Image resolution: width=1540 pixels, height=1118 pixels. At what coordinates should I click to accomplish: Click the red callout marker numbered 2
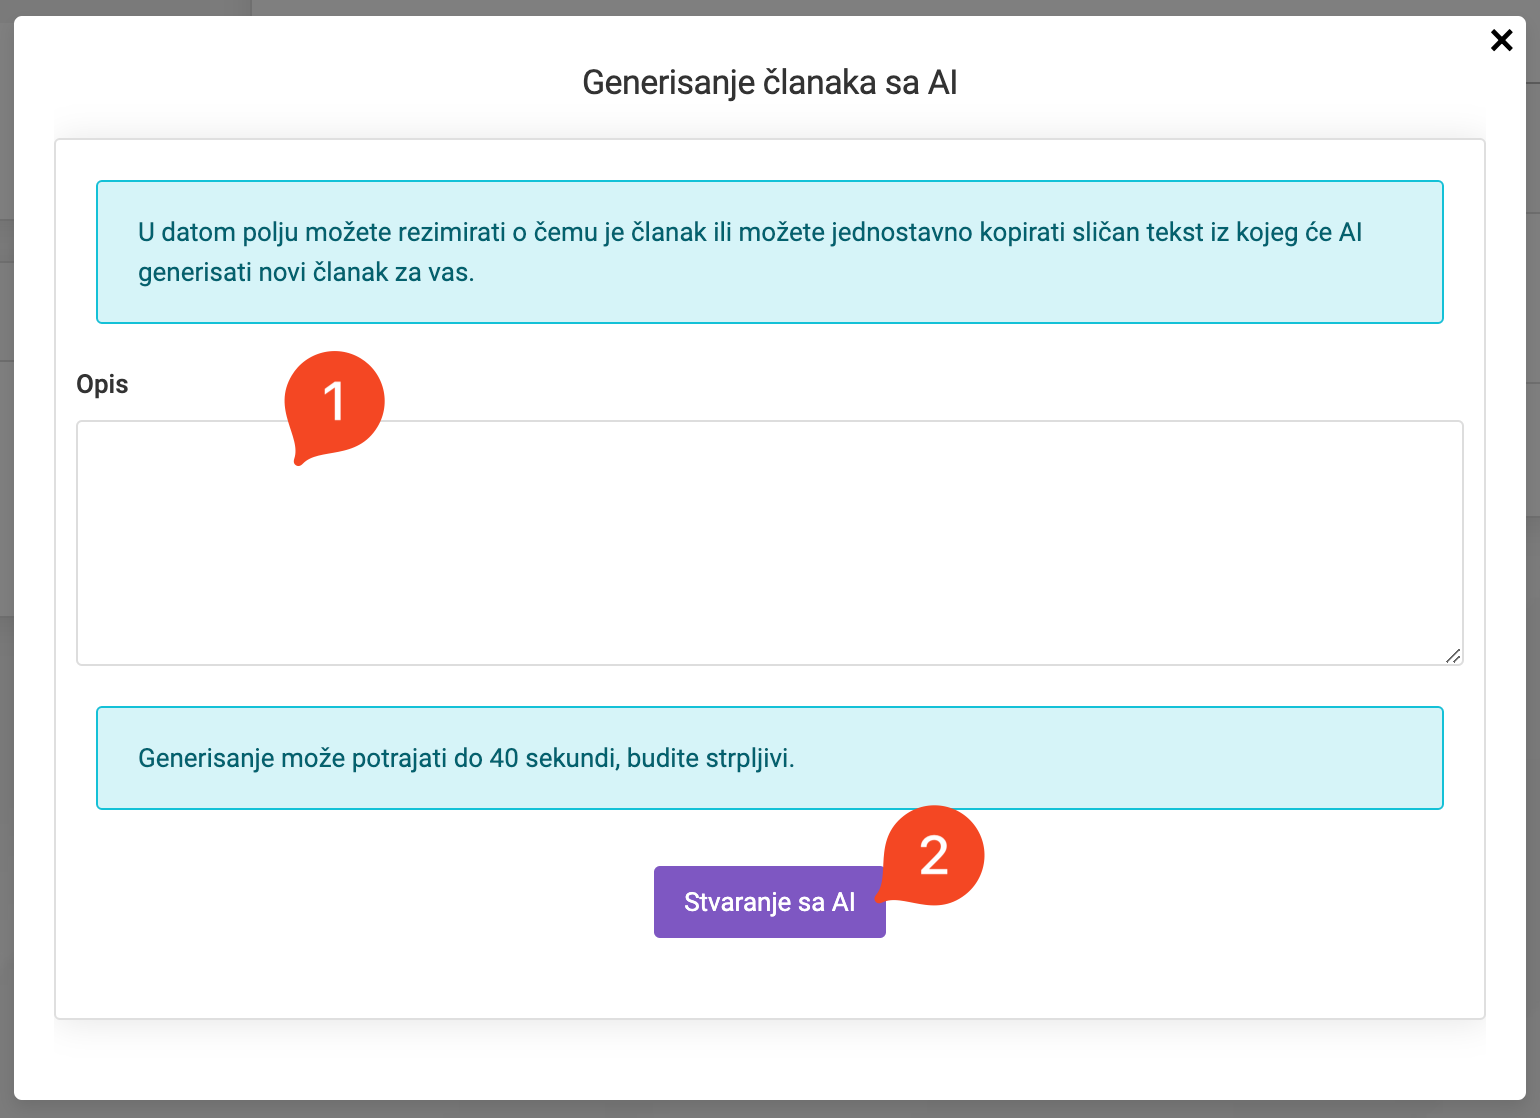point(934,856)
